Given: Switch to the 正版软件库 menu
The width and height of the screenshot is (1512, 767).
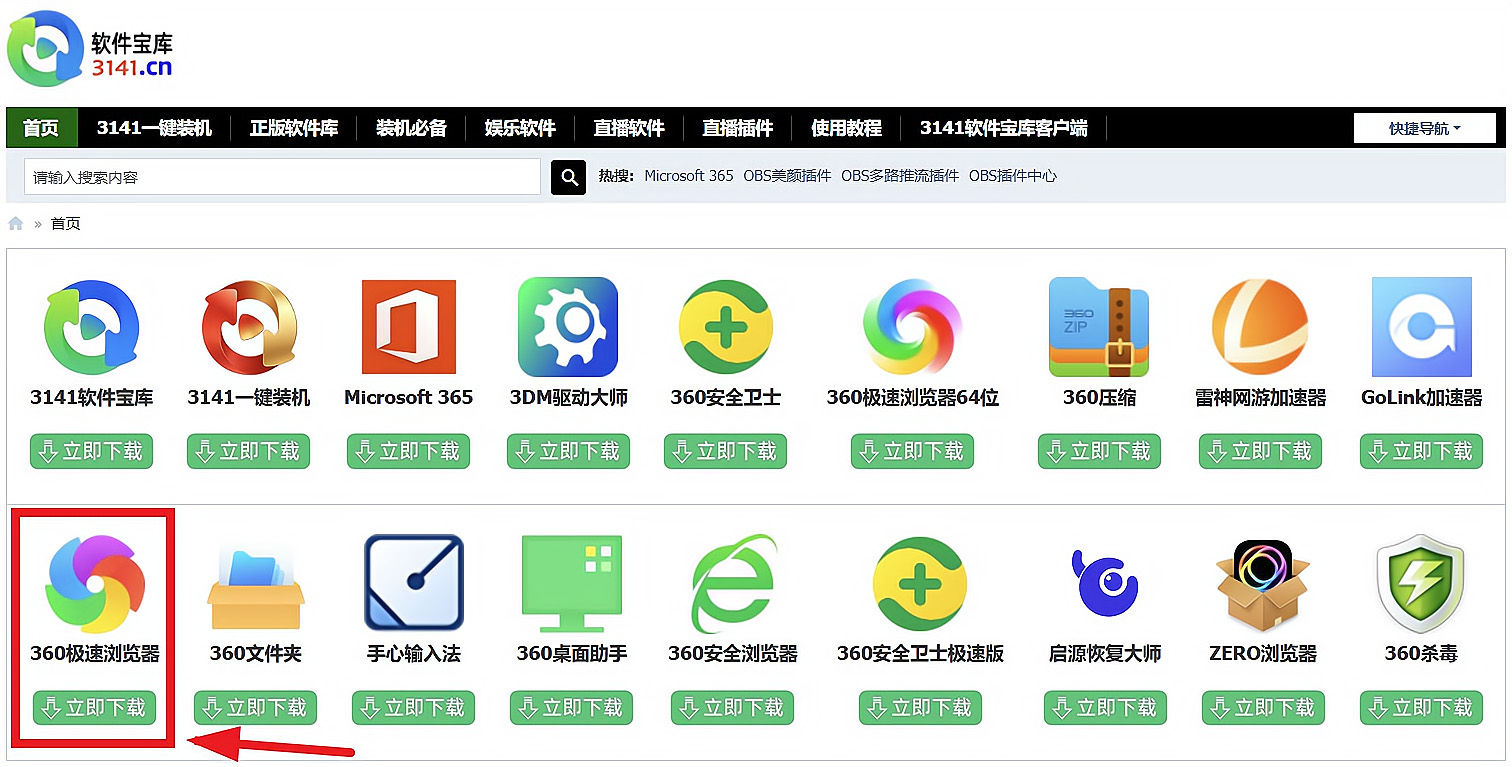Looking at the screenshot, I should point(294,128).
